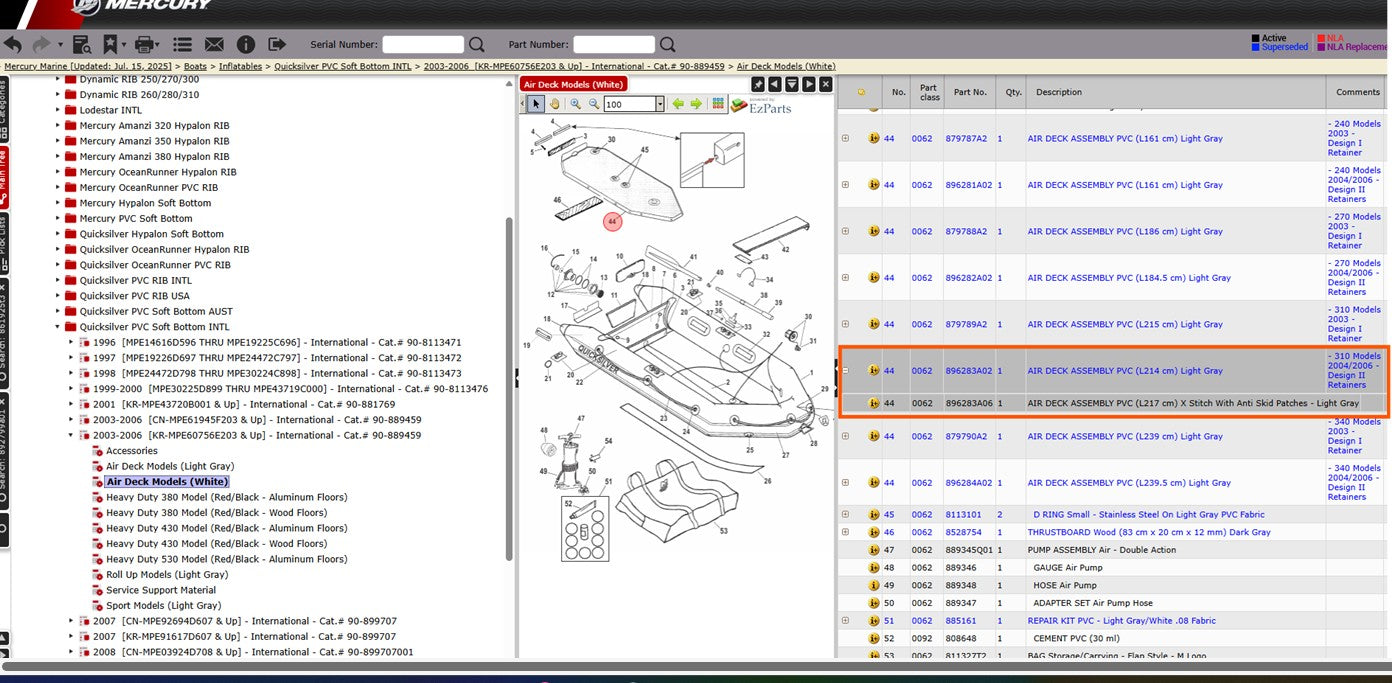Click the forward (redo) arrow in top toolbar
This screenshot has height=683, width=1392.
click(x=40, y=44)
